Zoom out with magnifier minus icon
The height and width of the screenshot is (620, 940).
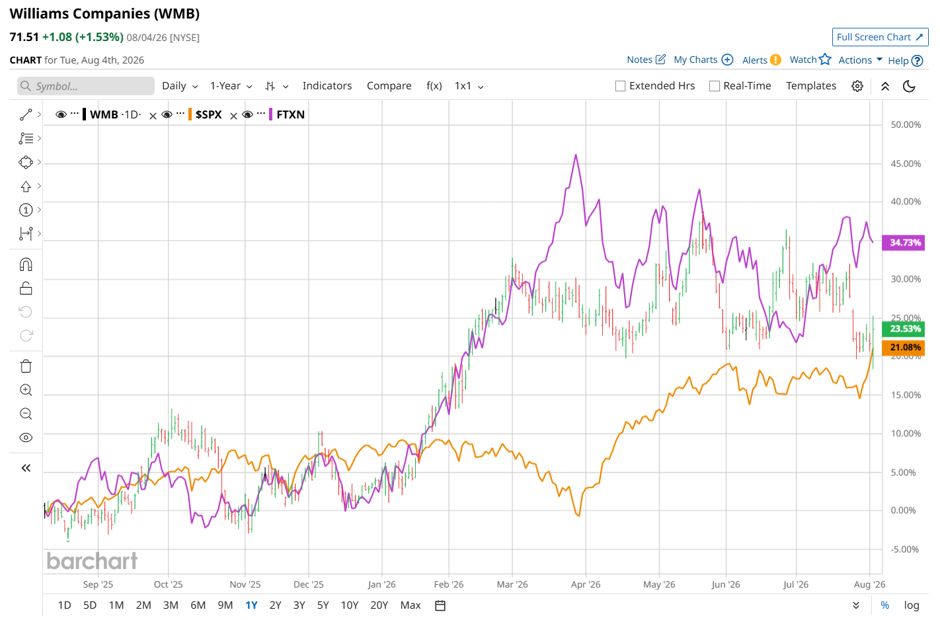point(25,414)
